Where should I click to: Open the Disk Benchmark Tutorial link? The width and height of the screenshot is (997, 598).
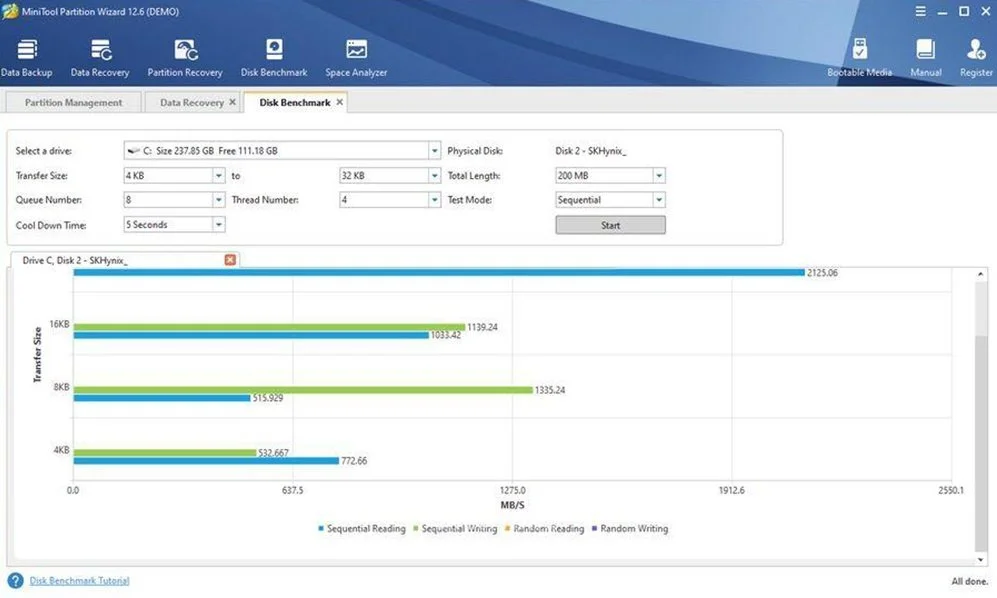[79, 580]
